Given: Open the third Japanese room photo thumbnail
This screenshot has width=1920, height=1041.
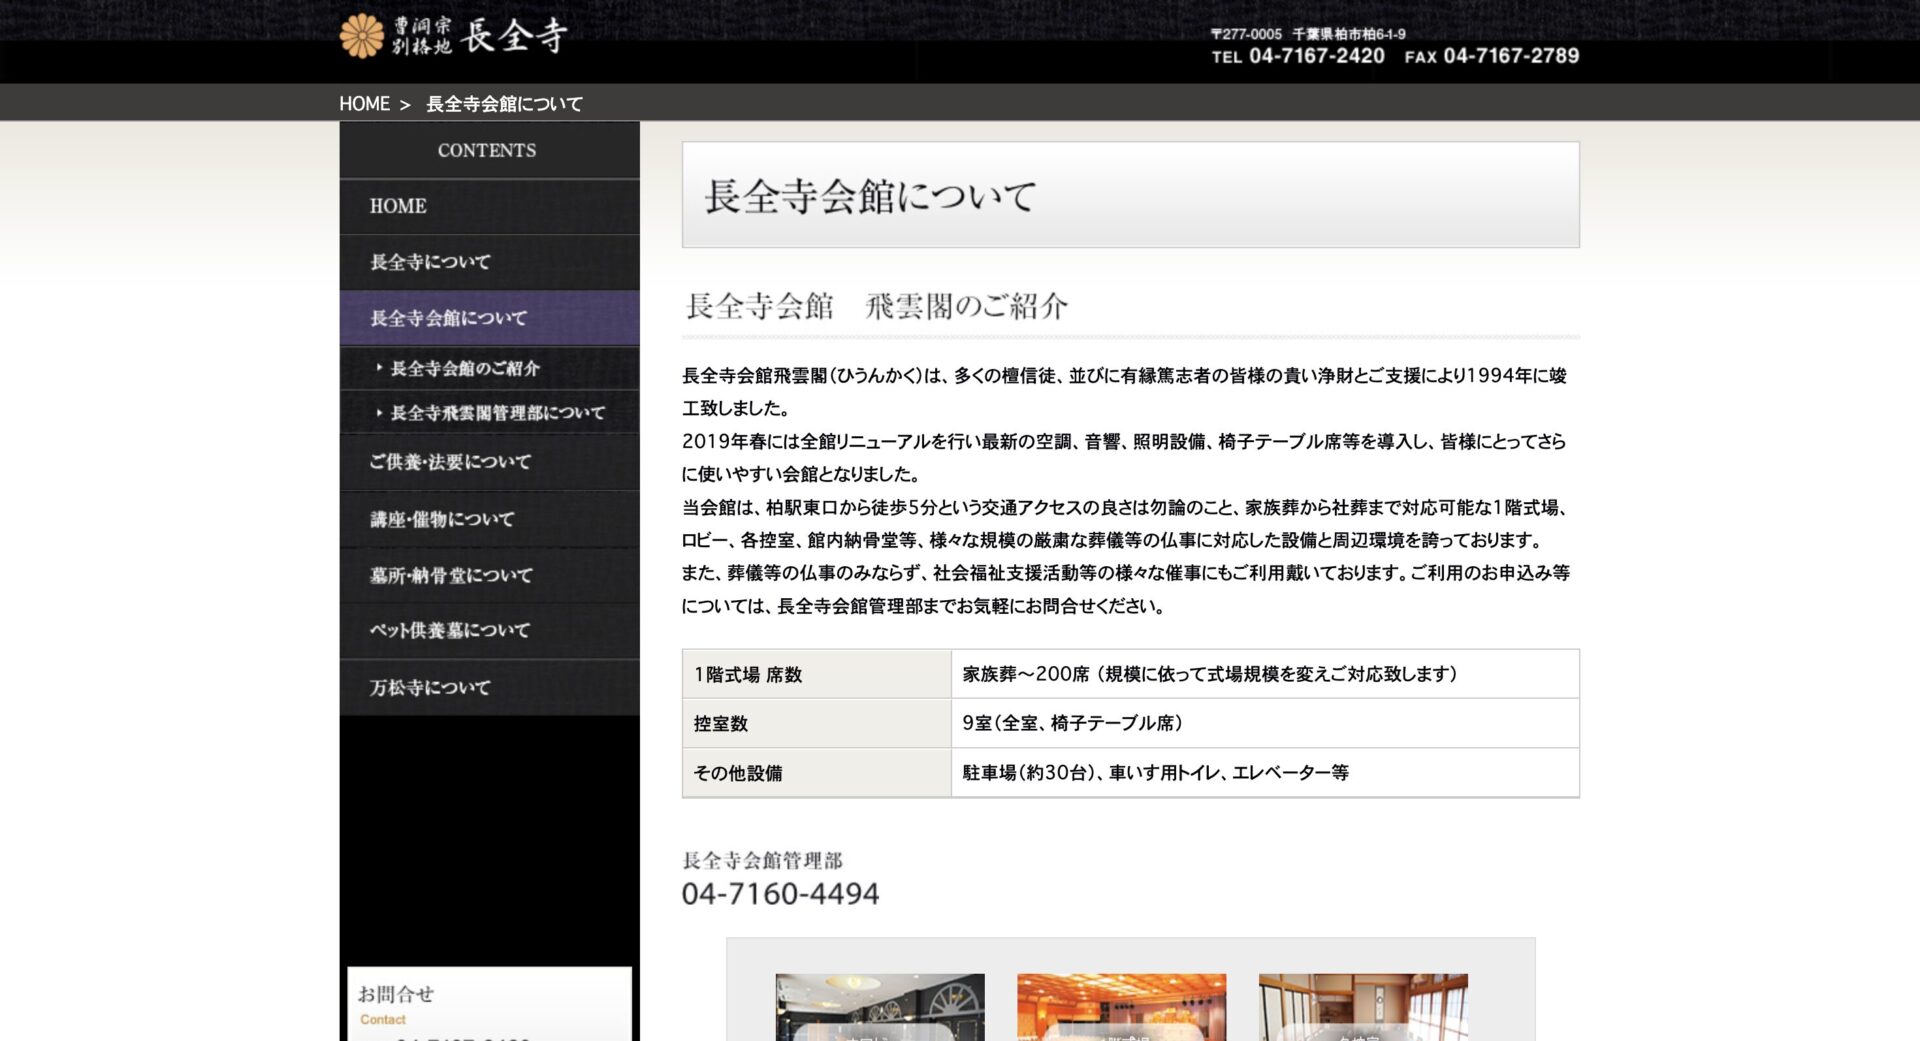Looking at the screenshot, I should point(1363,1007).
